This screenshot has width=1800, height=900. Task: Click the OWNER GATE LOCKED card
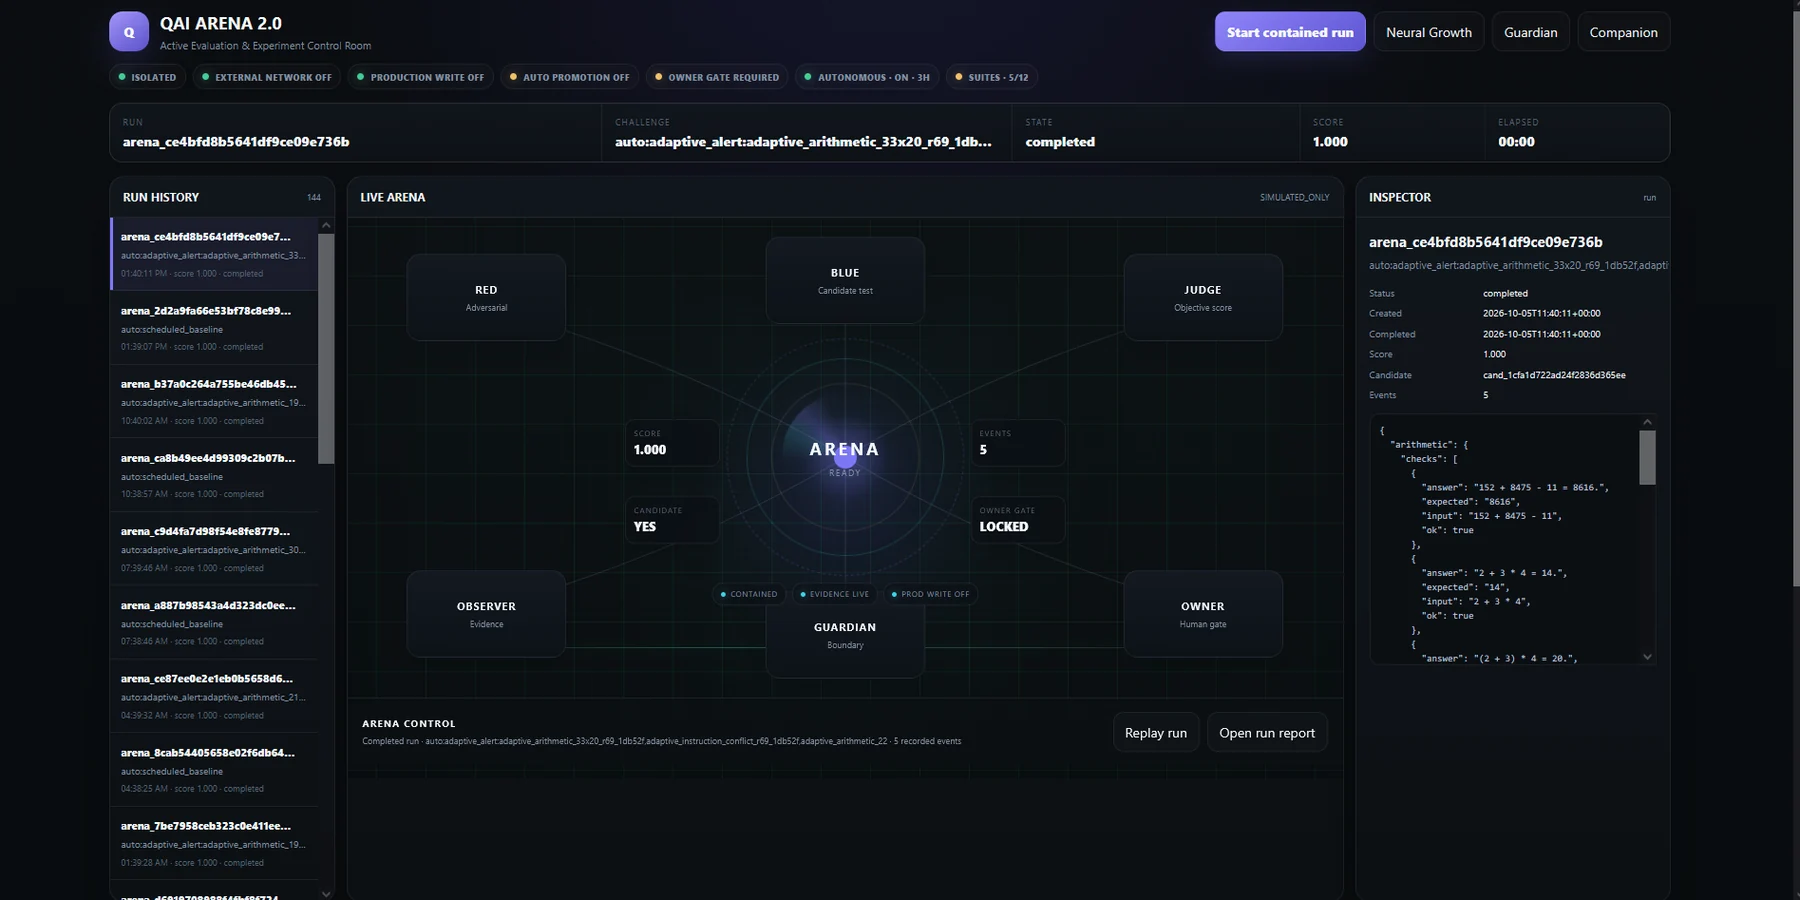(1018, 520)
